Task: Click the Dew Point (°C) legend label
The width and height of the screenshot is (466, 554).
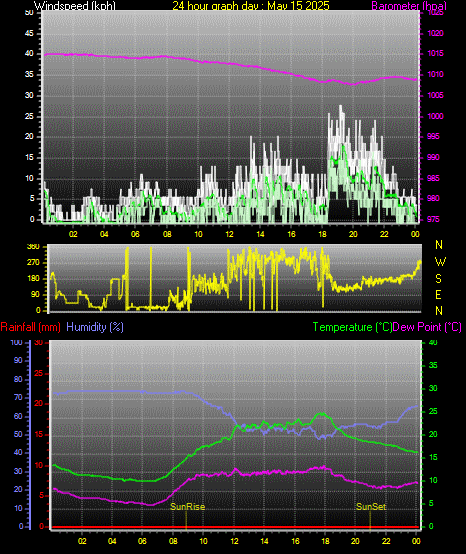Action: pos(427,327)
